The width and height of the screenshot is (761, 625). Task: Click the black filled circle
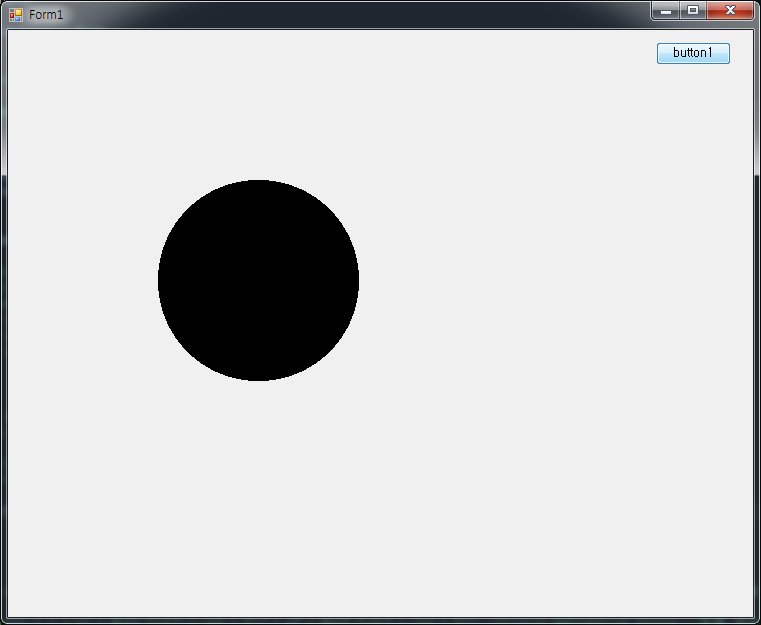click(x=258, y=280)
